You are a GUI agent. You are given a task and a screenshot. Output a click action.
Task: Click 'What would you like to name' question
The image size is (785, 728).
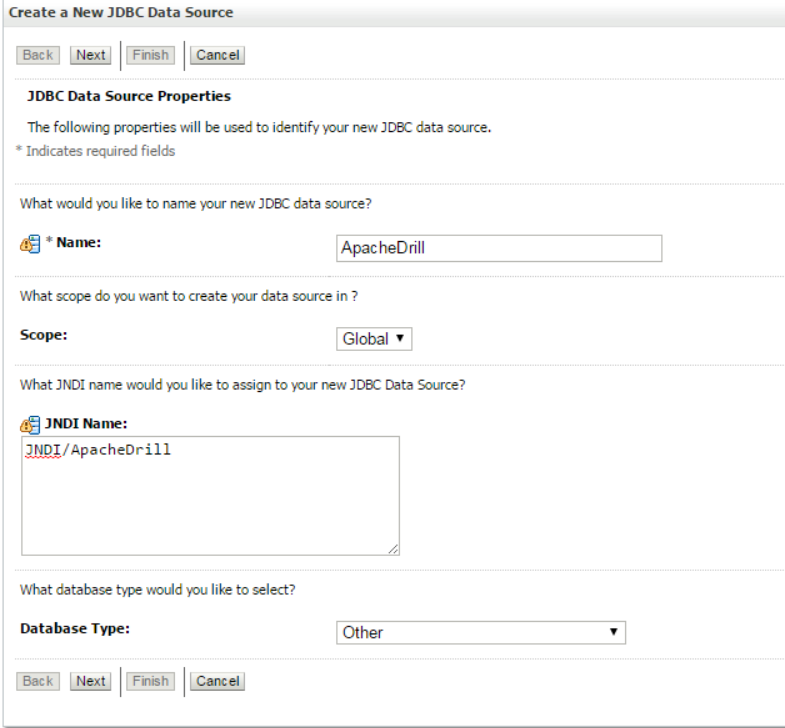click(196, 204)
